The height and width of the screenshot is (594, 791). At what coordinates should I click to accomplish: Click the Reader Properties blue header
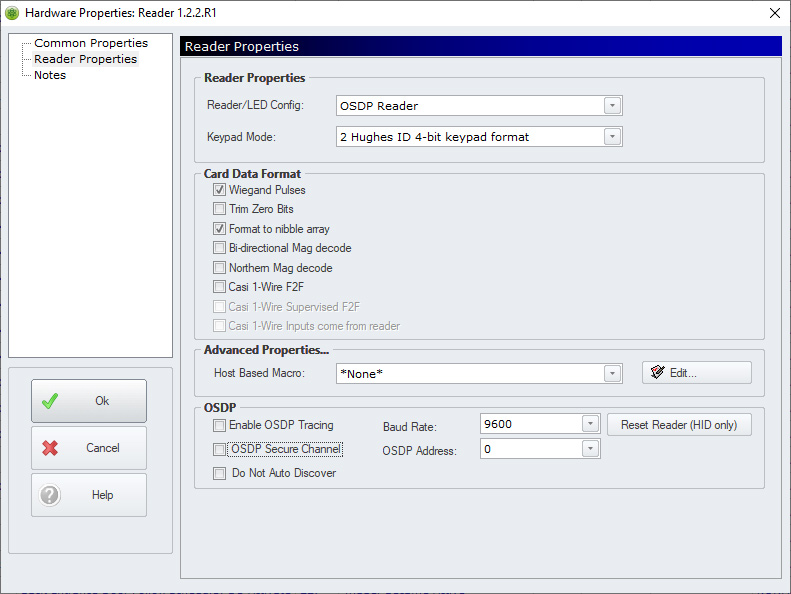tap(481, 46)
